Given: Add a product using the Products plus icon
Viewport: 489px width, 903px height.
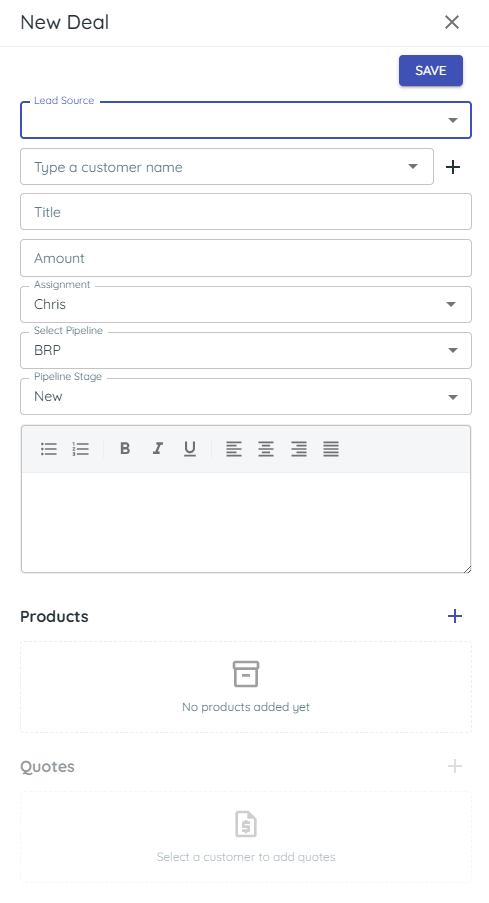Looking at the screenshot, I should [x=455, y=616].
